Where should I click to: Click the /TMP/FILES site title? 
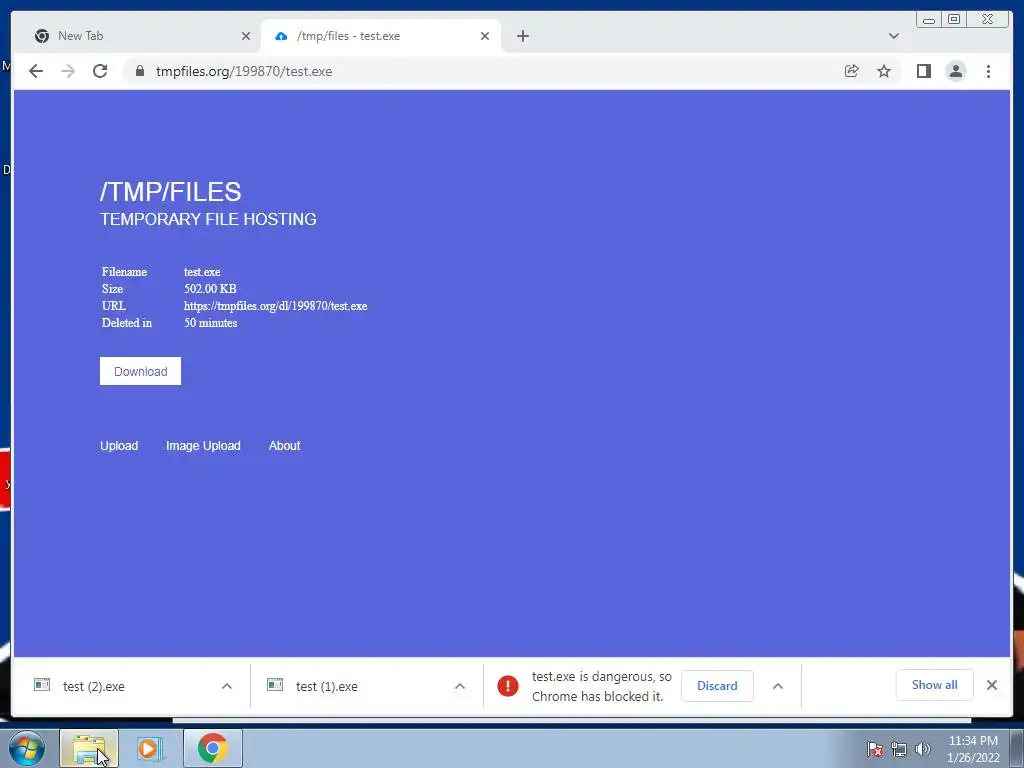pos(170,192)
